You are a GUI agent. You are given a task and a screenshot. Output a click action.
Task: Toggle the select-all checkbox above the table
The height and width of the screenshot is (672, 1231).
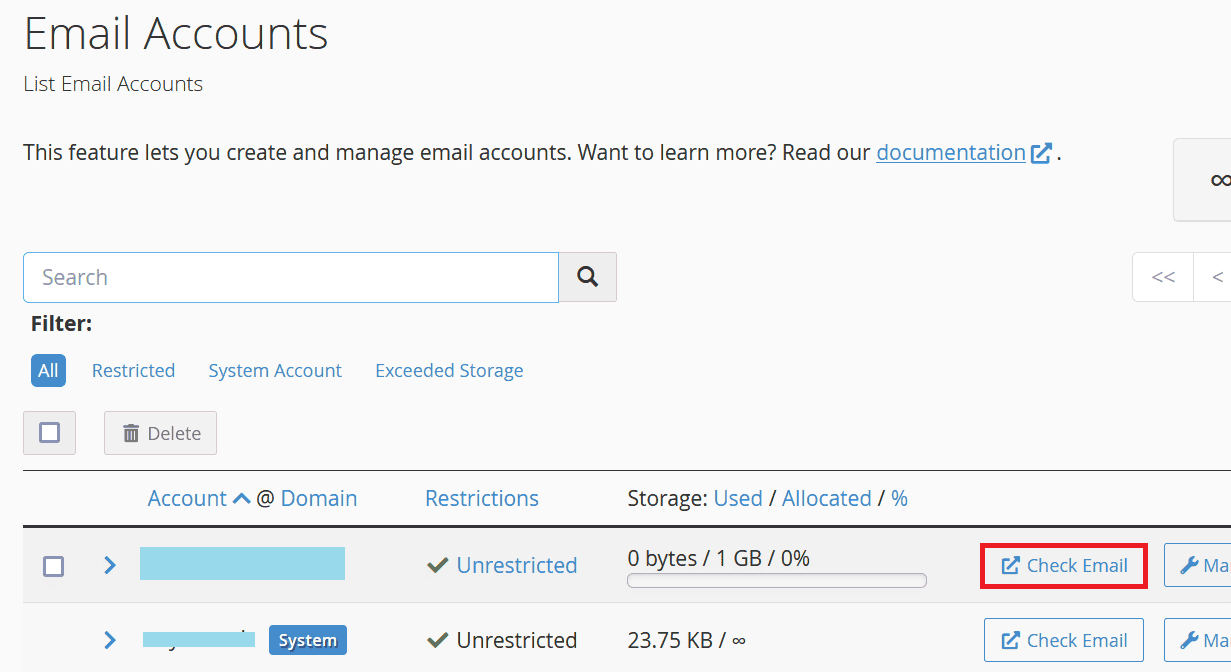[49, 432]
